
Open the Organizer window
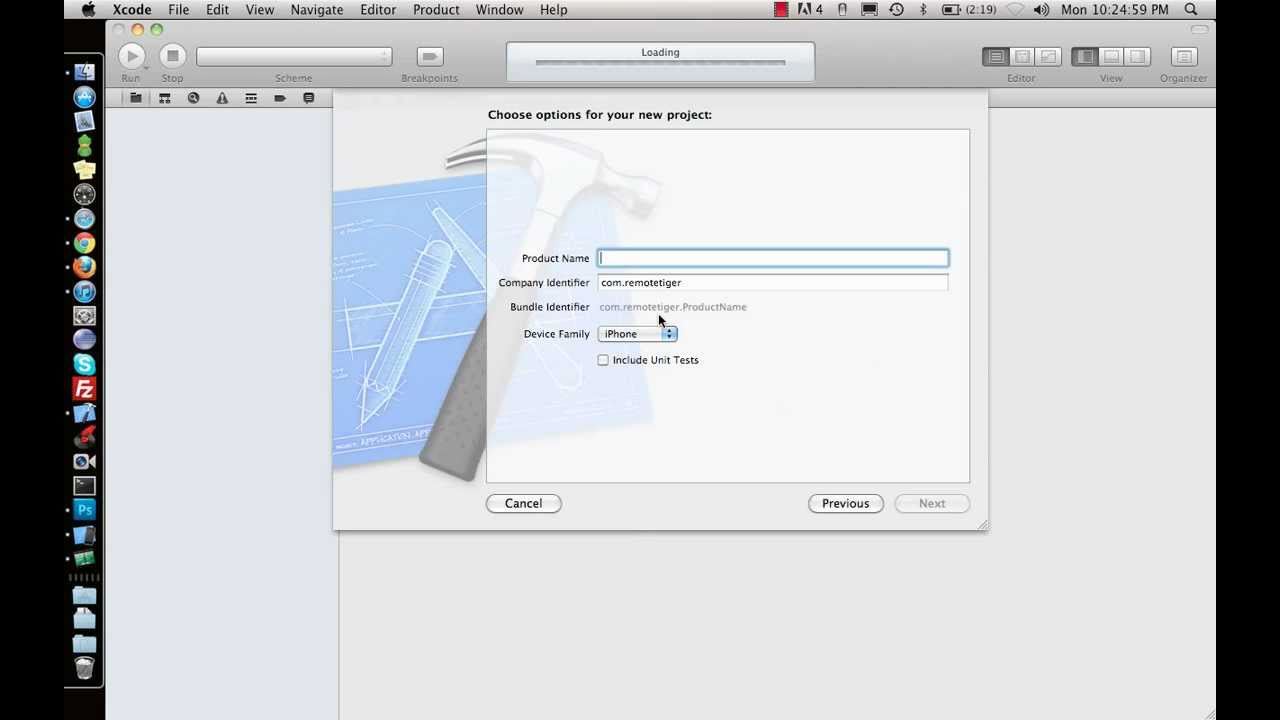pos(1184,57)
